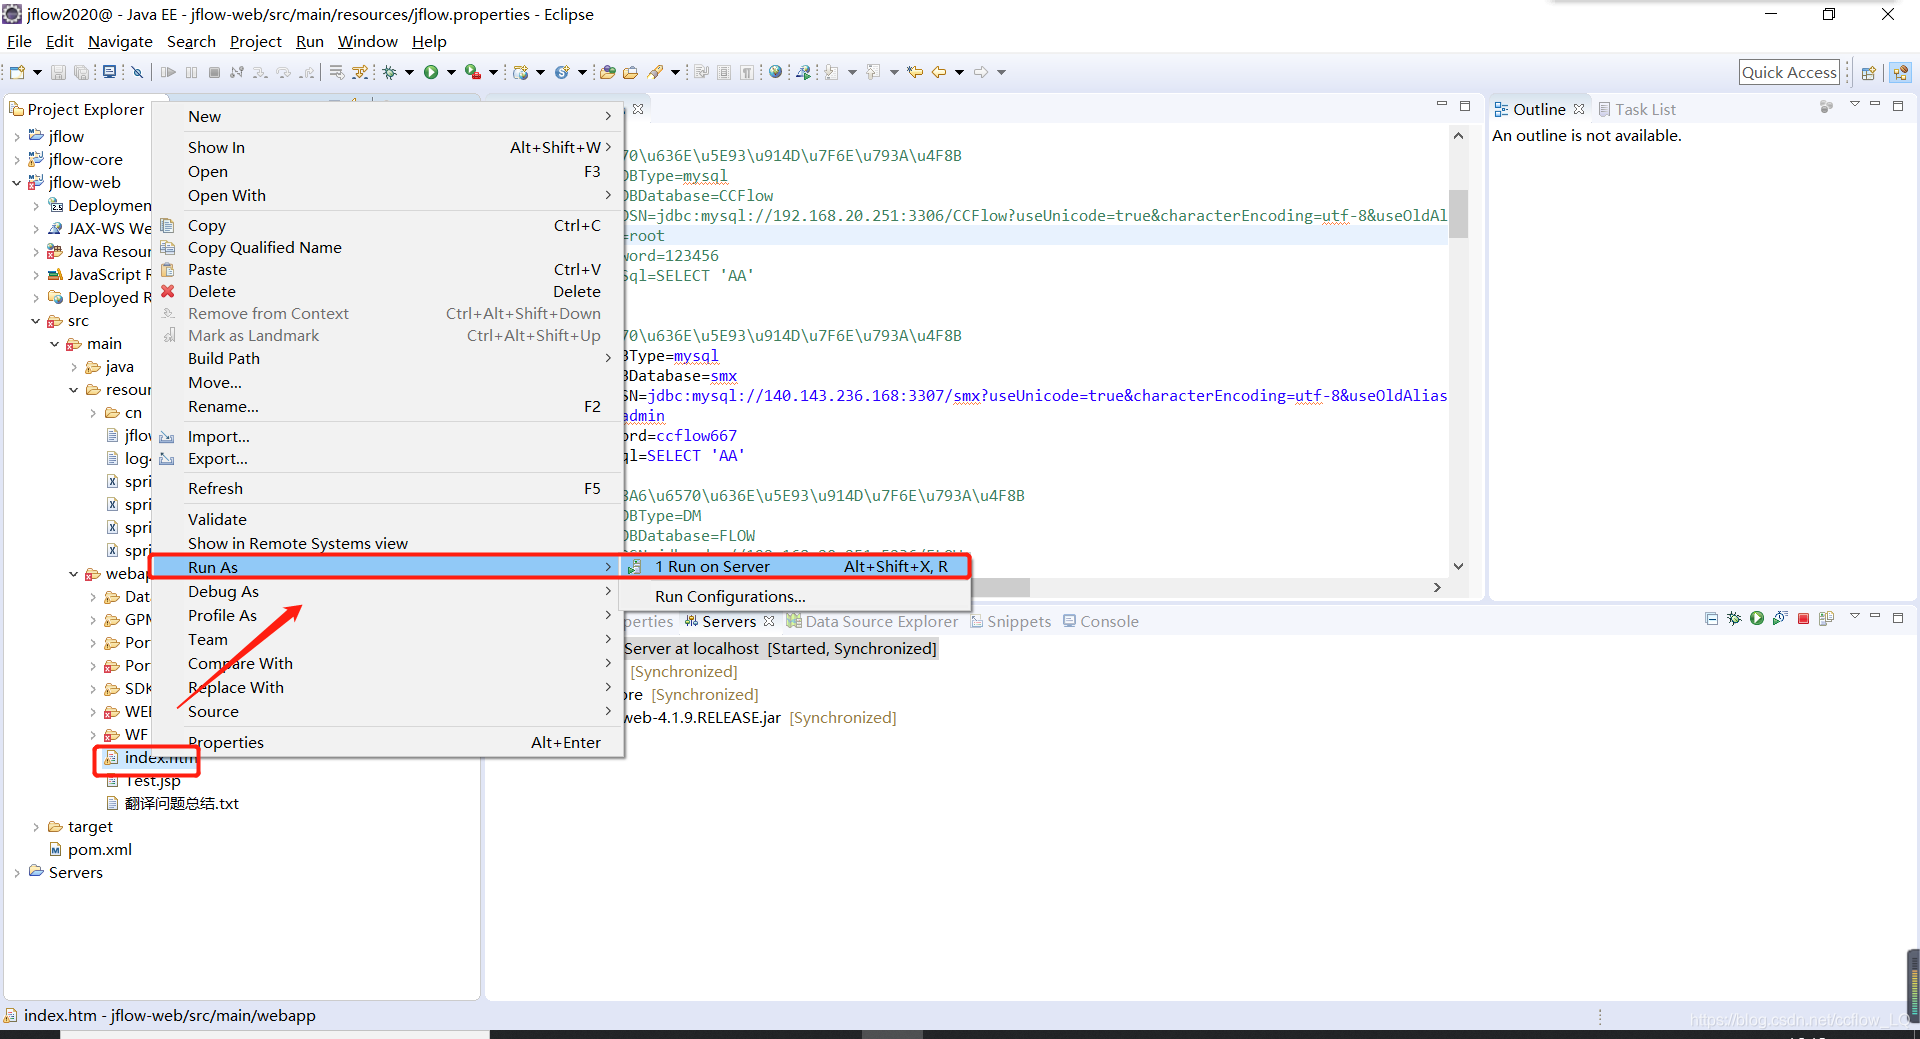Collapse the src folder node
The height and width of the screenshot is (1039, 1920).
point(36,321)
